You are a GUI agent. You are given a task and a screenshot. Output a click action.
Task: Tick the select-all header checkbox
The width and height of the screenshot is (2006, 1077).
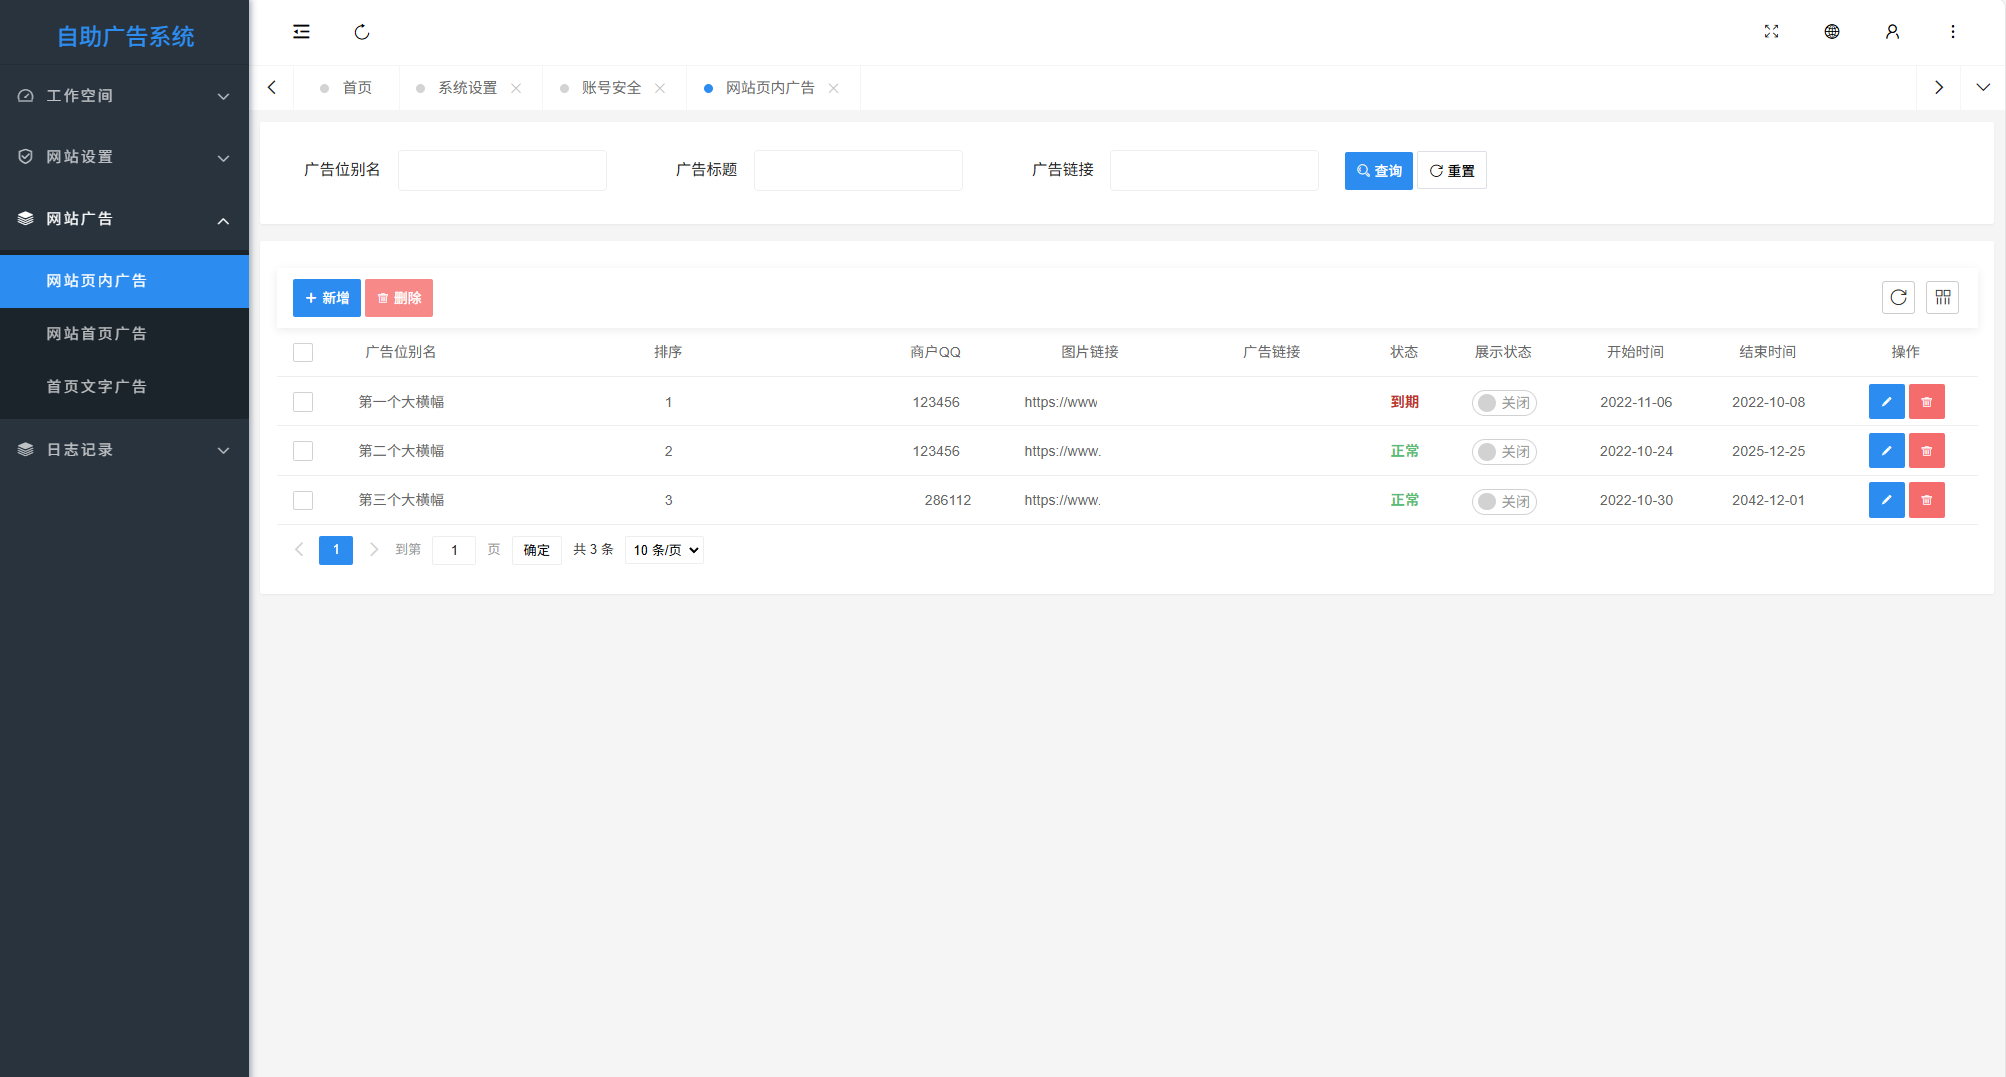(x=303, y=352)
